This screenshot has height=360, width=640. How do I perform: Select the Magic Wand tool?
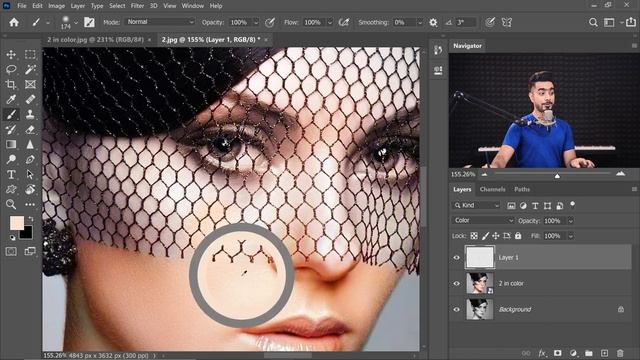[x=30, y=69]
